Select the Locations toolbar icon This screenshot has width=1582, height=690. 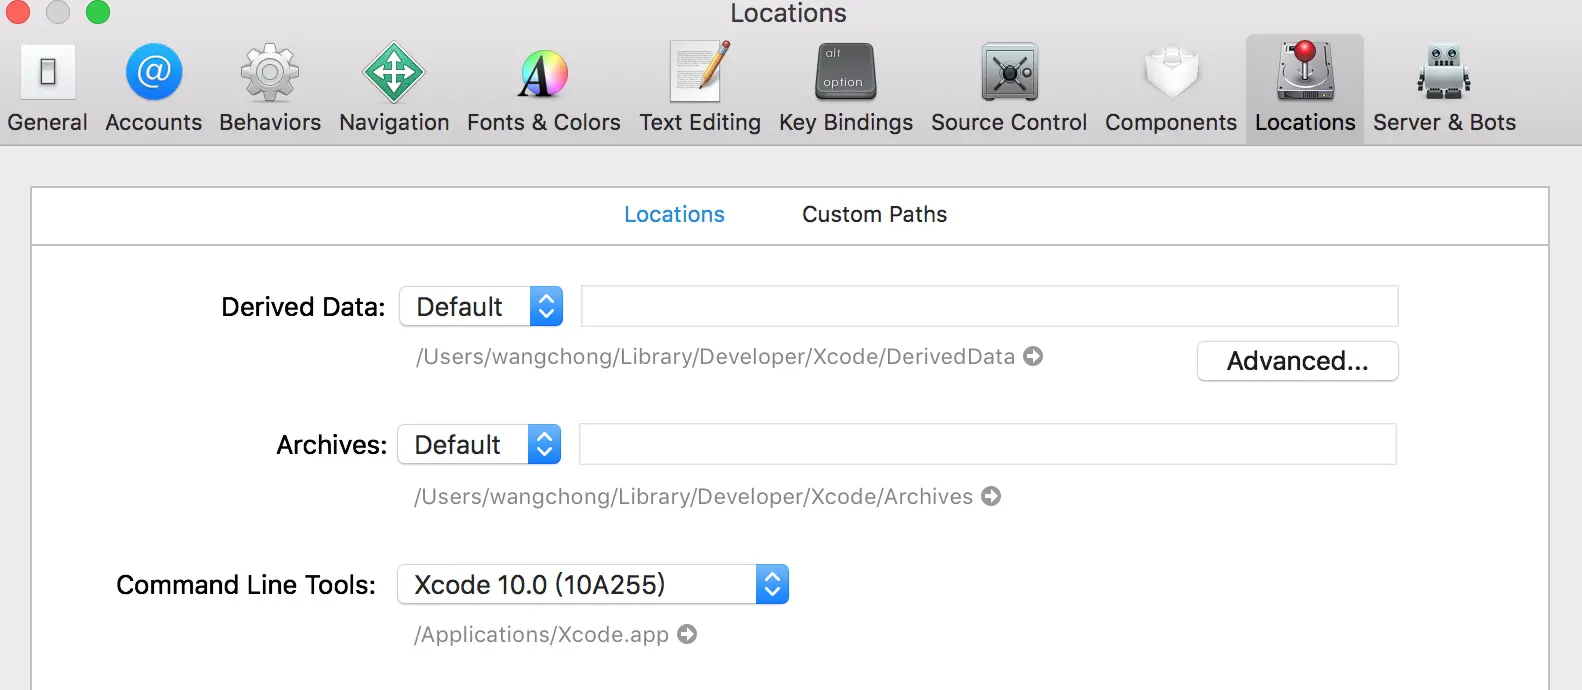click(1305, 90)
